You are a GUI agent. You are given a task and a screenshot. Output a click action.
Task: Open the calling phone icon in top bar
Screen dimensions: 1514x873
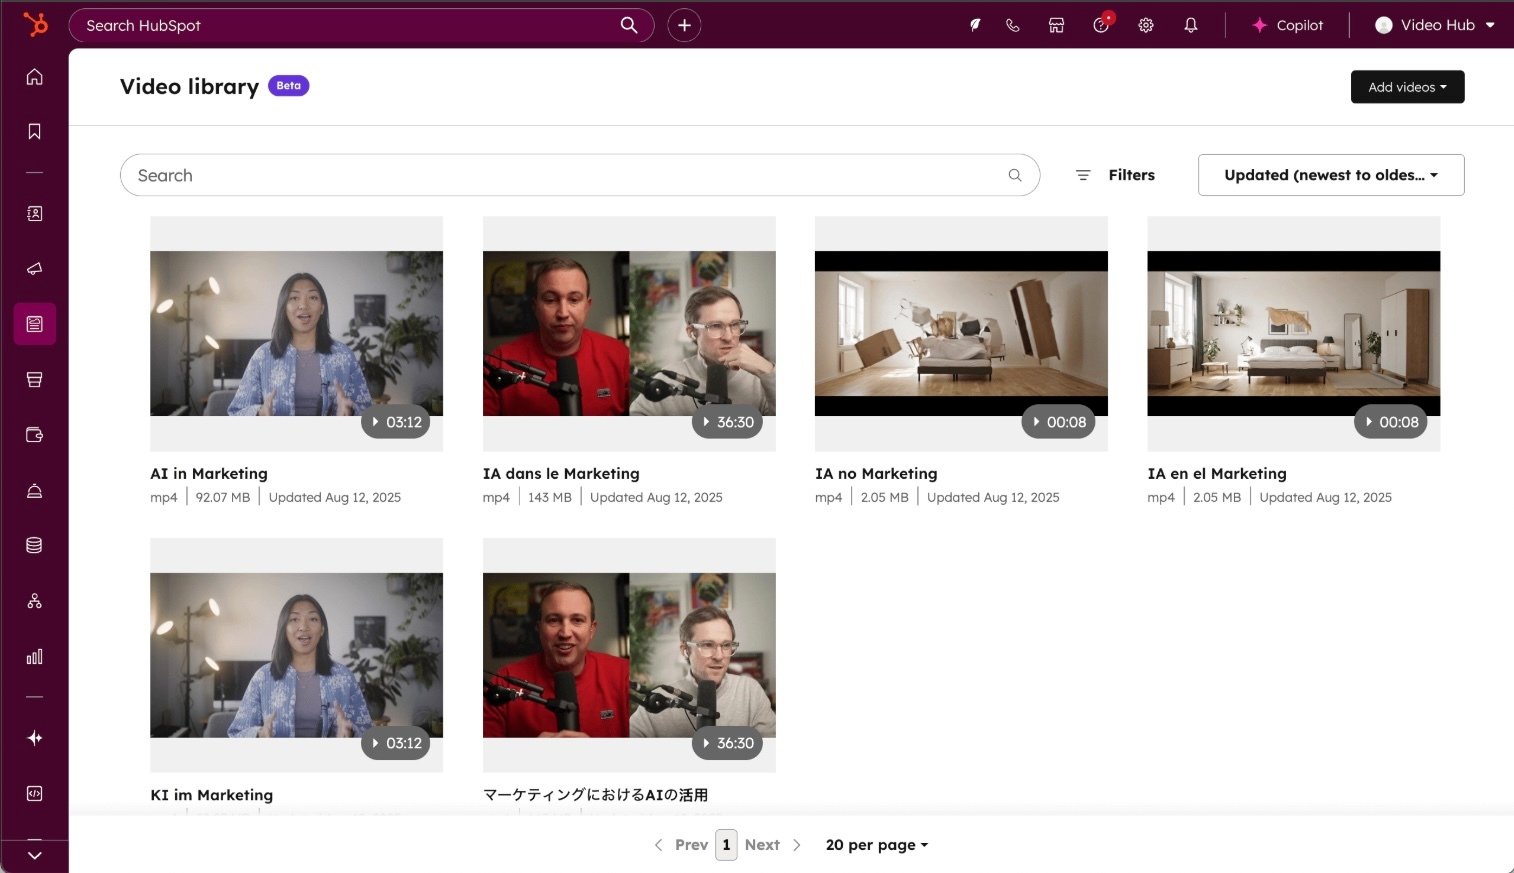(1012, 25)
